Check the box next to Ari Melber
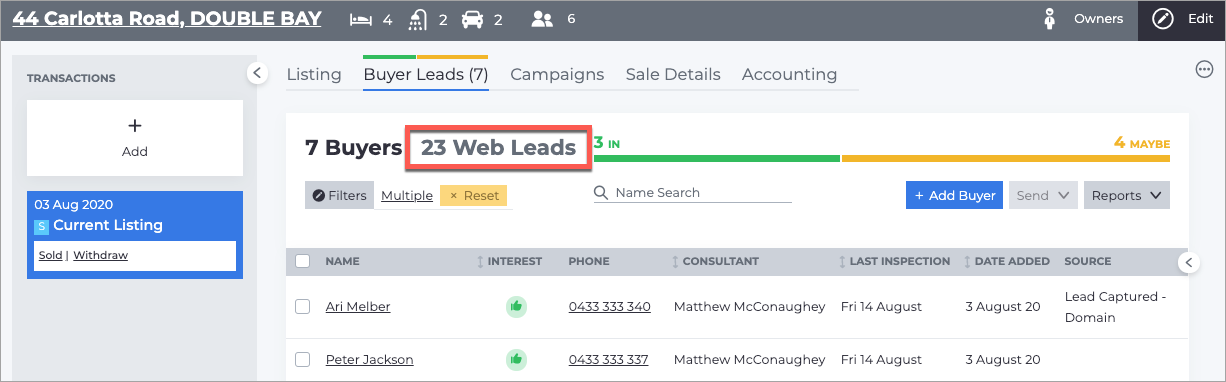The image size is (1226, 382). tap(303, 307)
